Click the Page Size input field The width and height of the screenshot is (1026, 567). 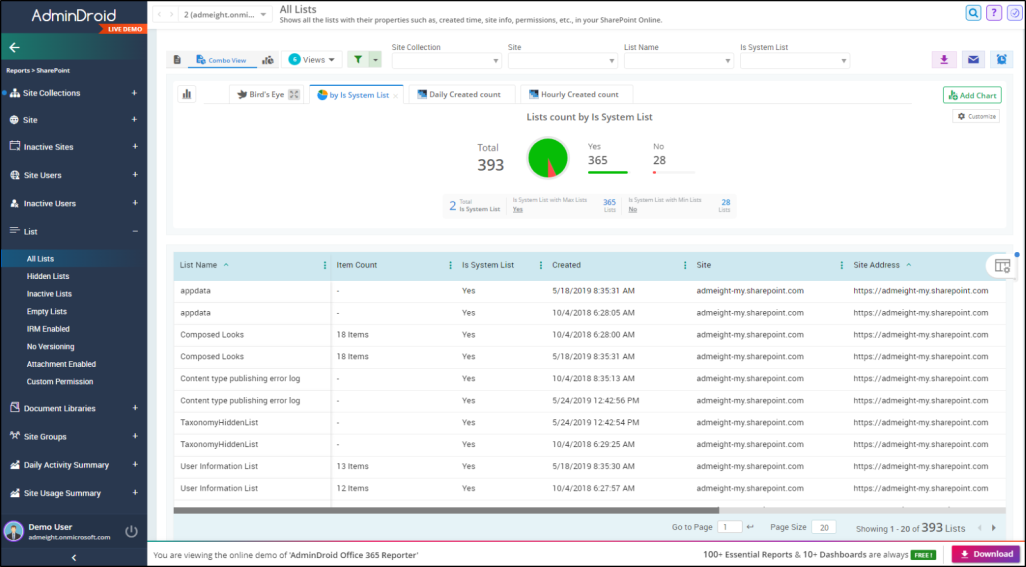[x=824, y=527]
